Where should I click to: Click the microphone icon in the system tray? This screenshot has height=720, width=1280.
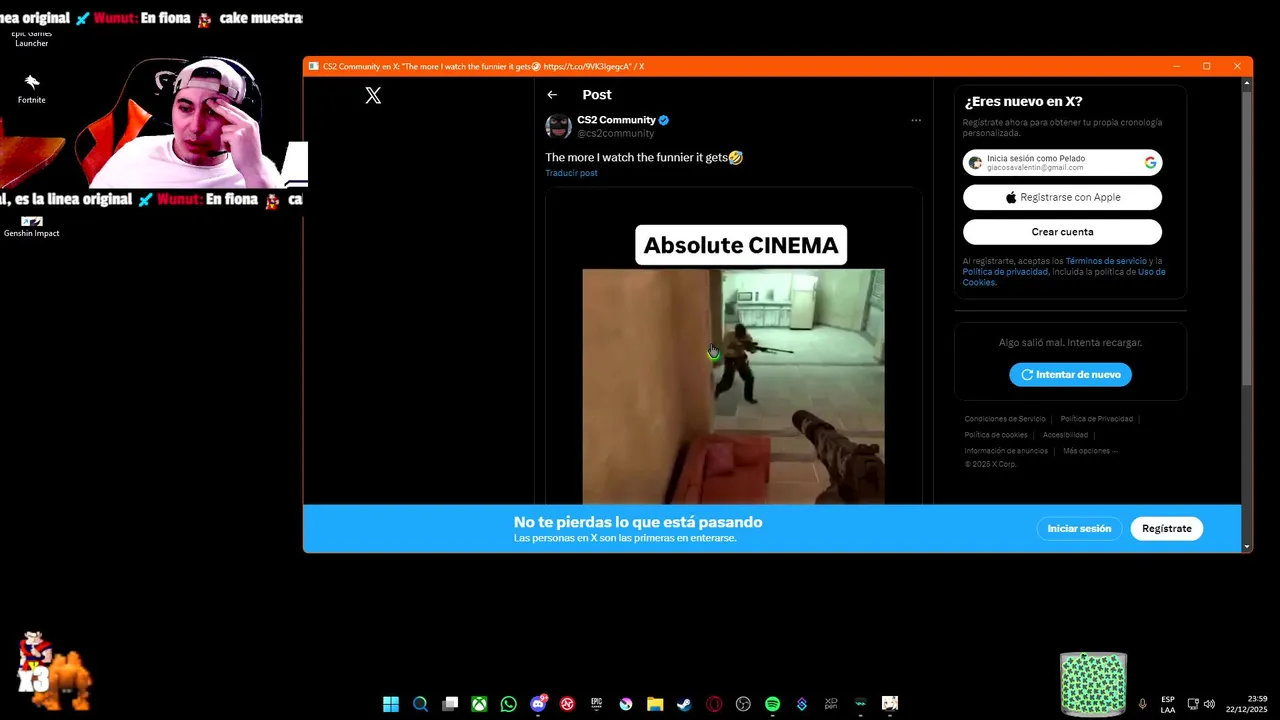[1142, 704]
